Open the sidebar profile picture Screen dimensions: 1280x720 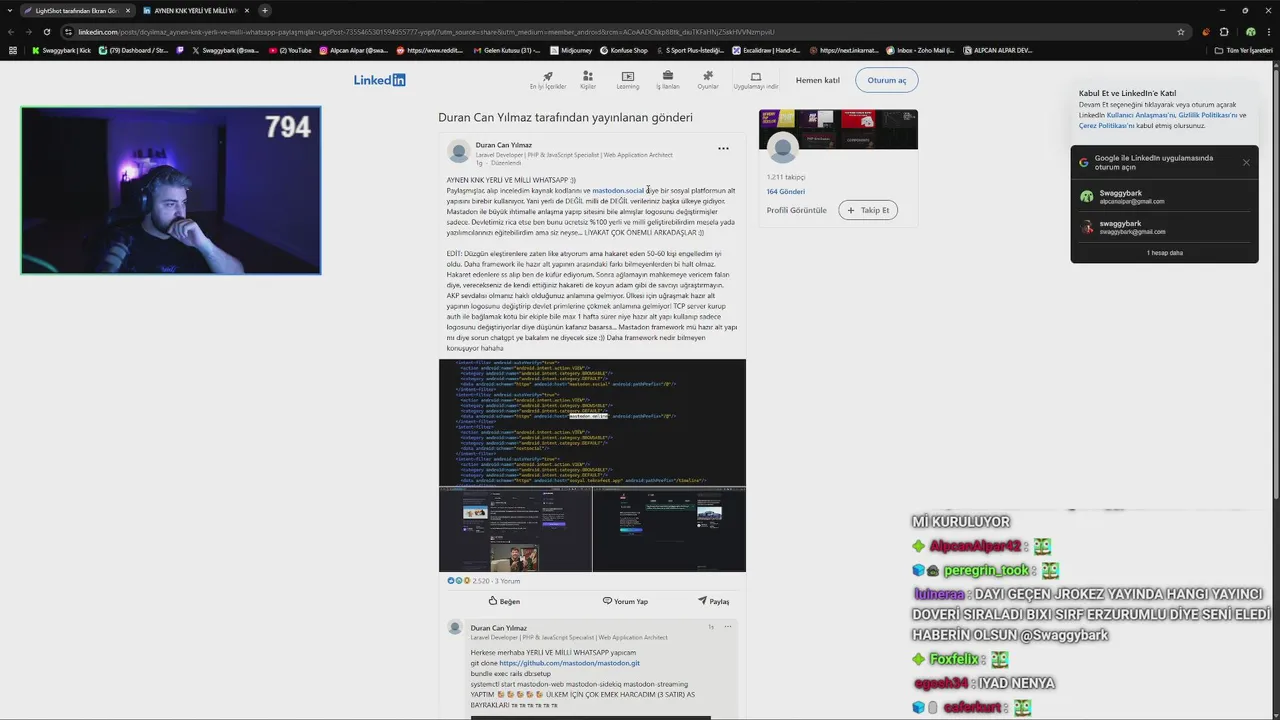783,148
